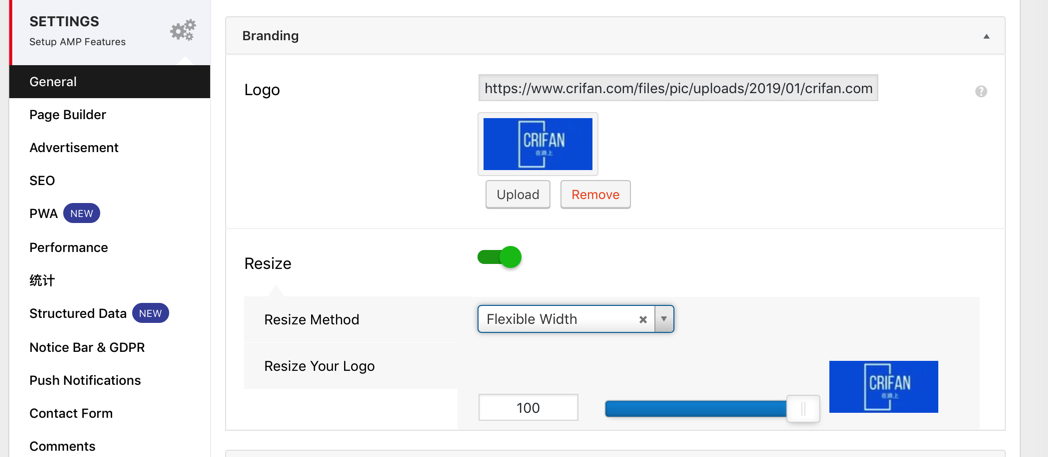This screenshot has height=457, width=1048.
Task: Click the Flexible Width combo box
Action: [x=560, y=319]
